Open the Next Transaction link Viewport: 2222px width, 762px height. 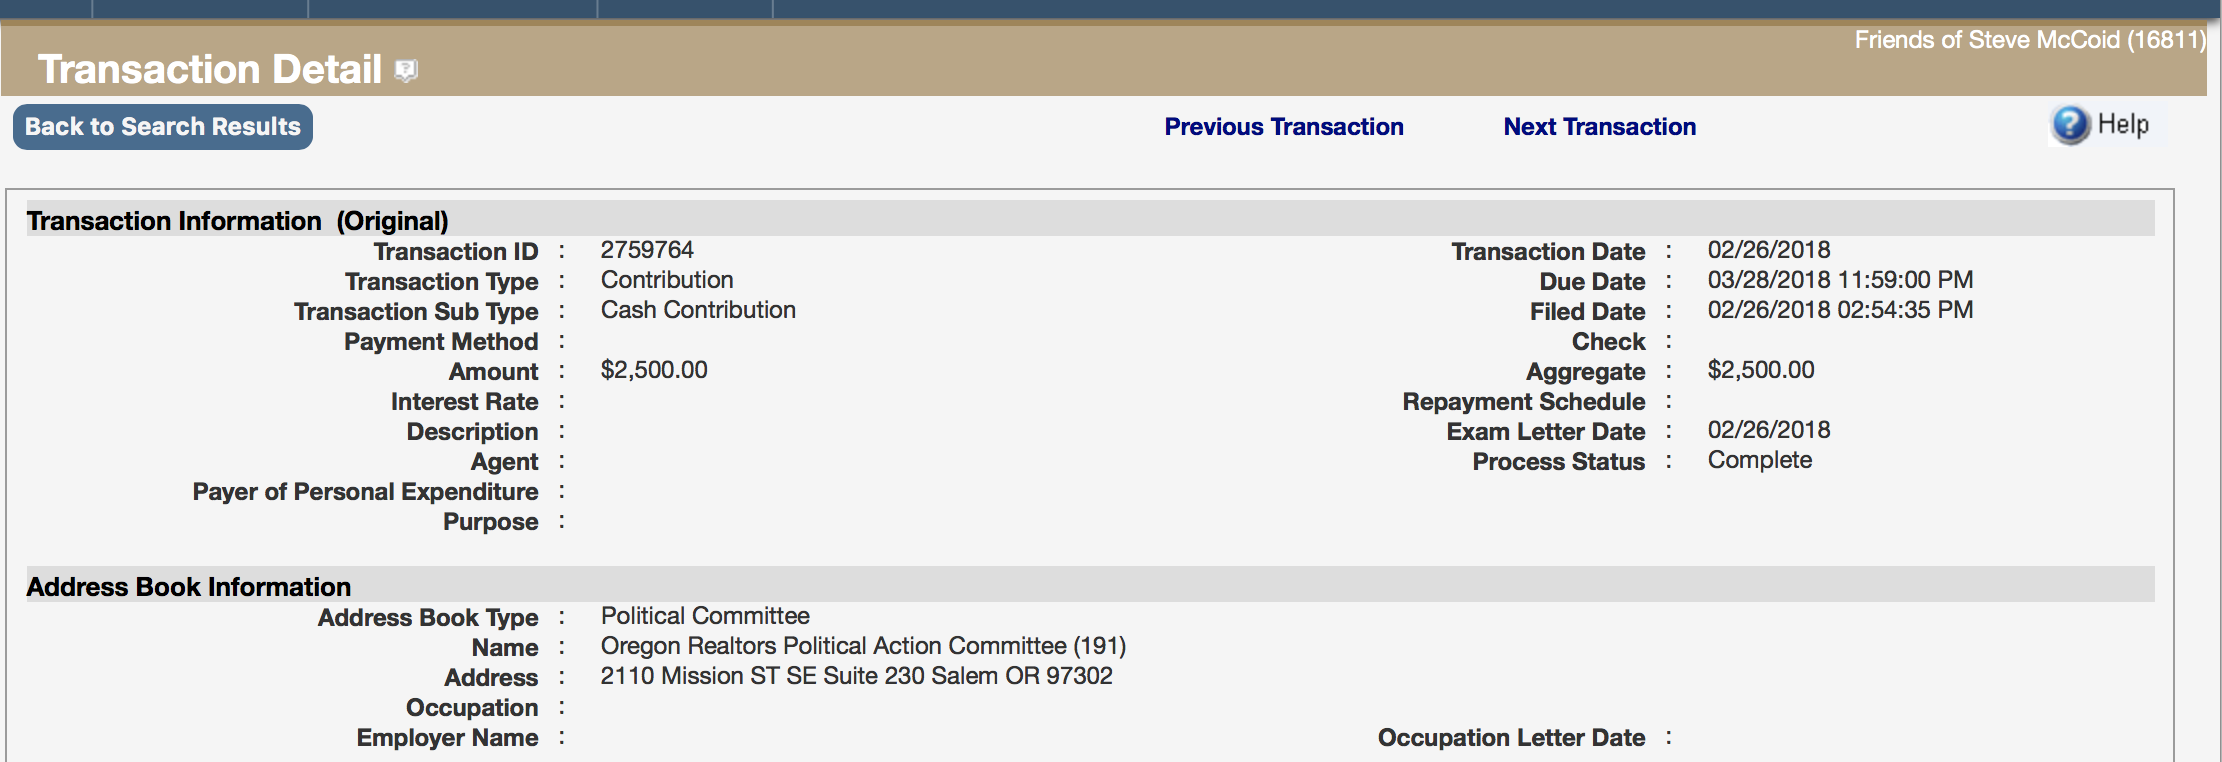point(1600,127)
